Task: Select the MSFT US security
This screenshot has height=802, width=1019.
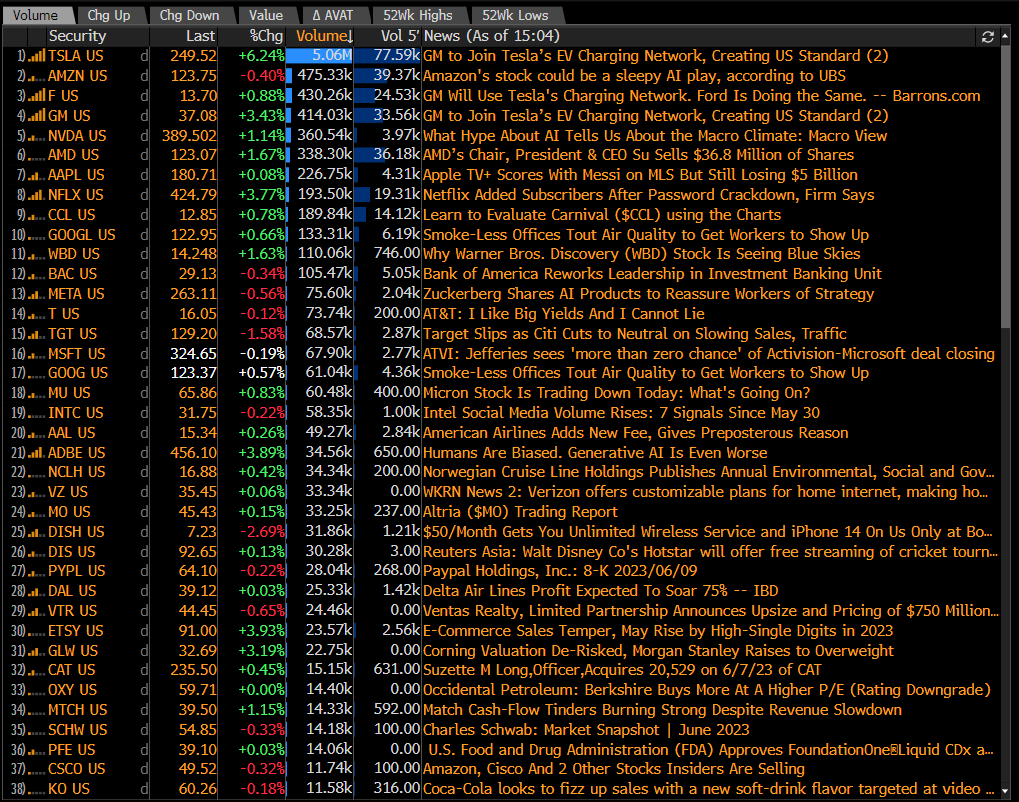Action: 76,354
